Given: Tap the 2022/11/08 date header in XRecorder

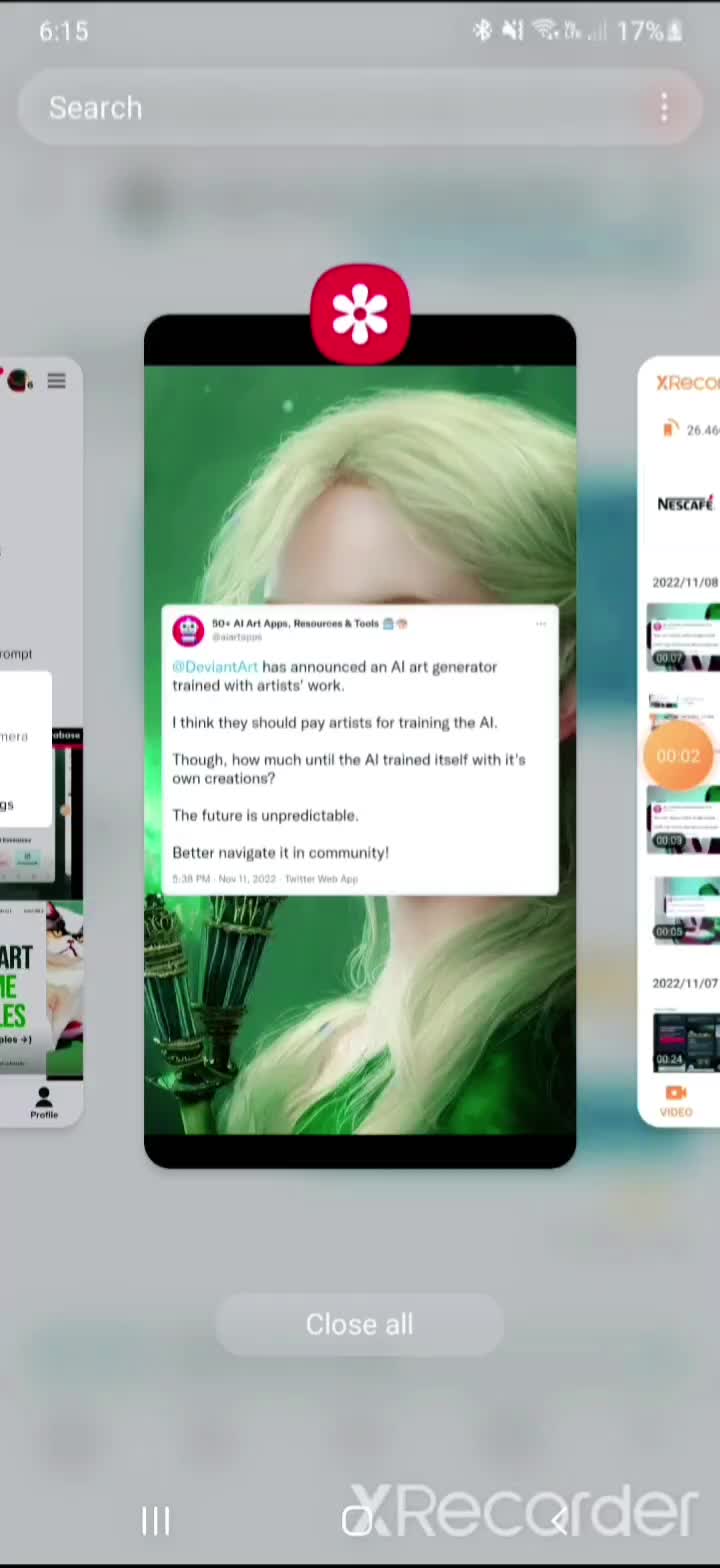Looking at the screenshot, I should [x=685, y=582].
